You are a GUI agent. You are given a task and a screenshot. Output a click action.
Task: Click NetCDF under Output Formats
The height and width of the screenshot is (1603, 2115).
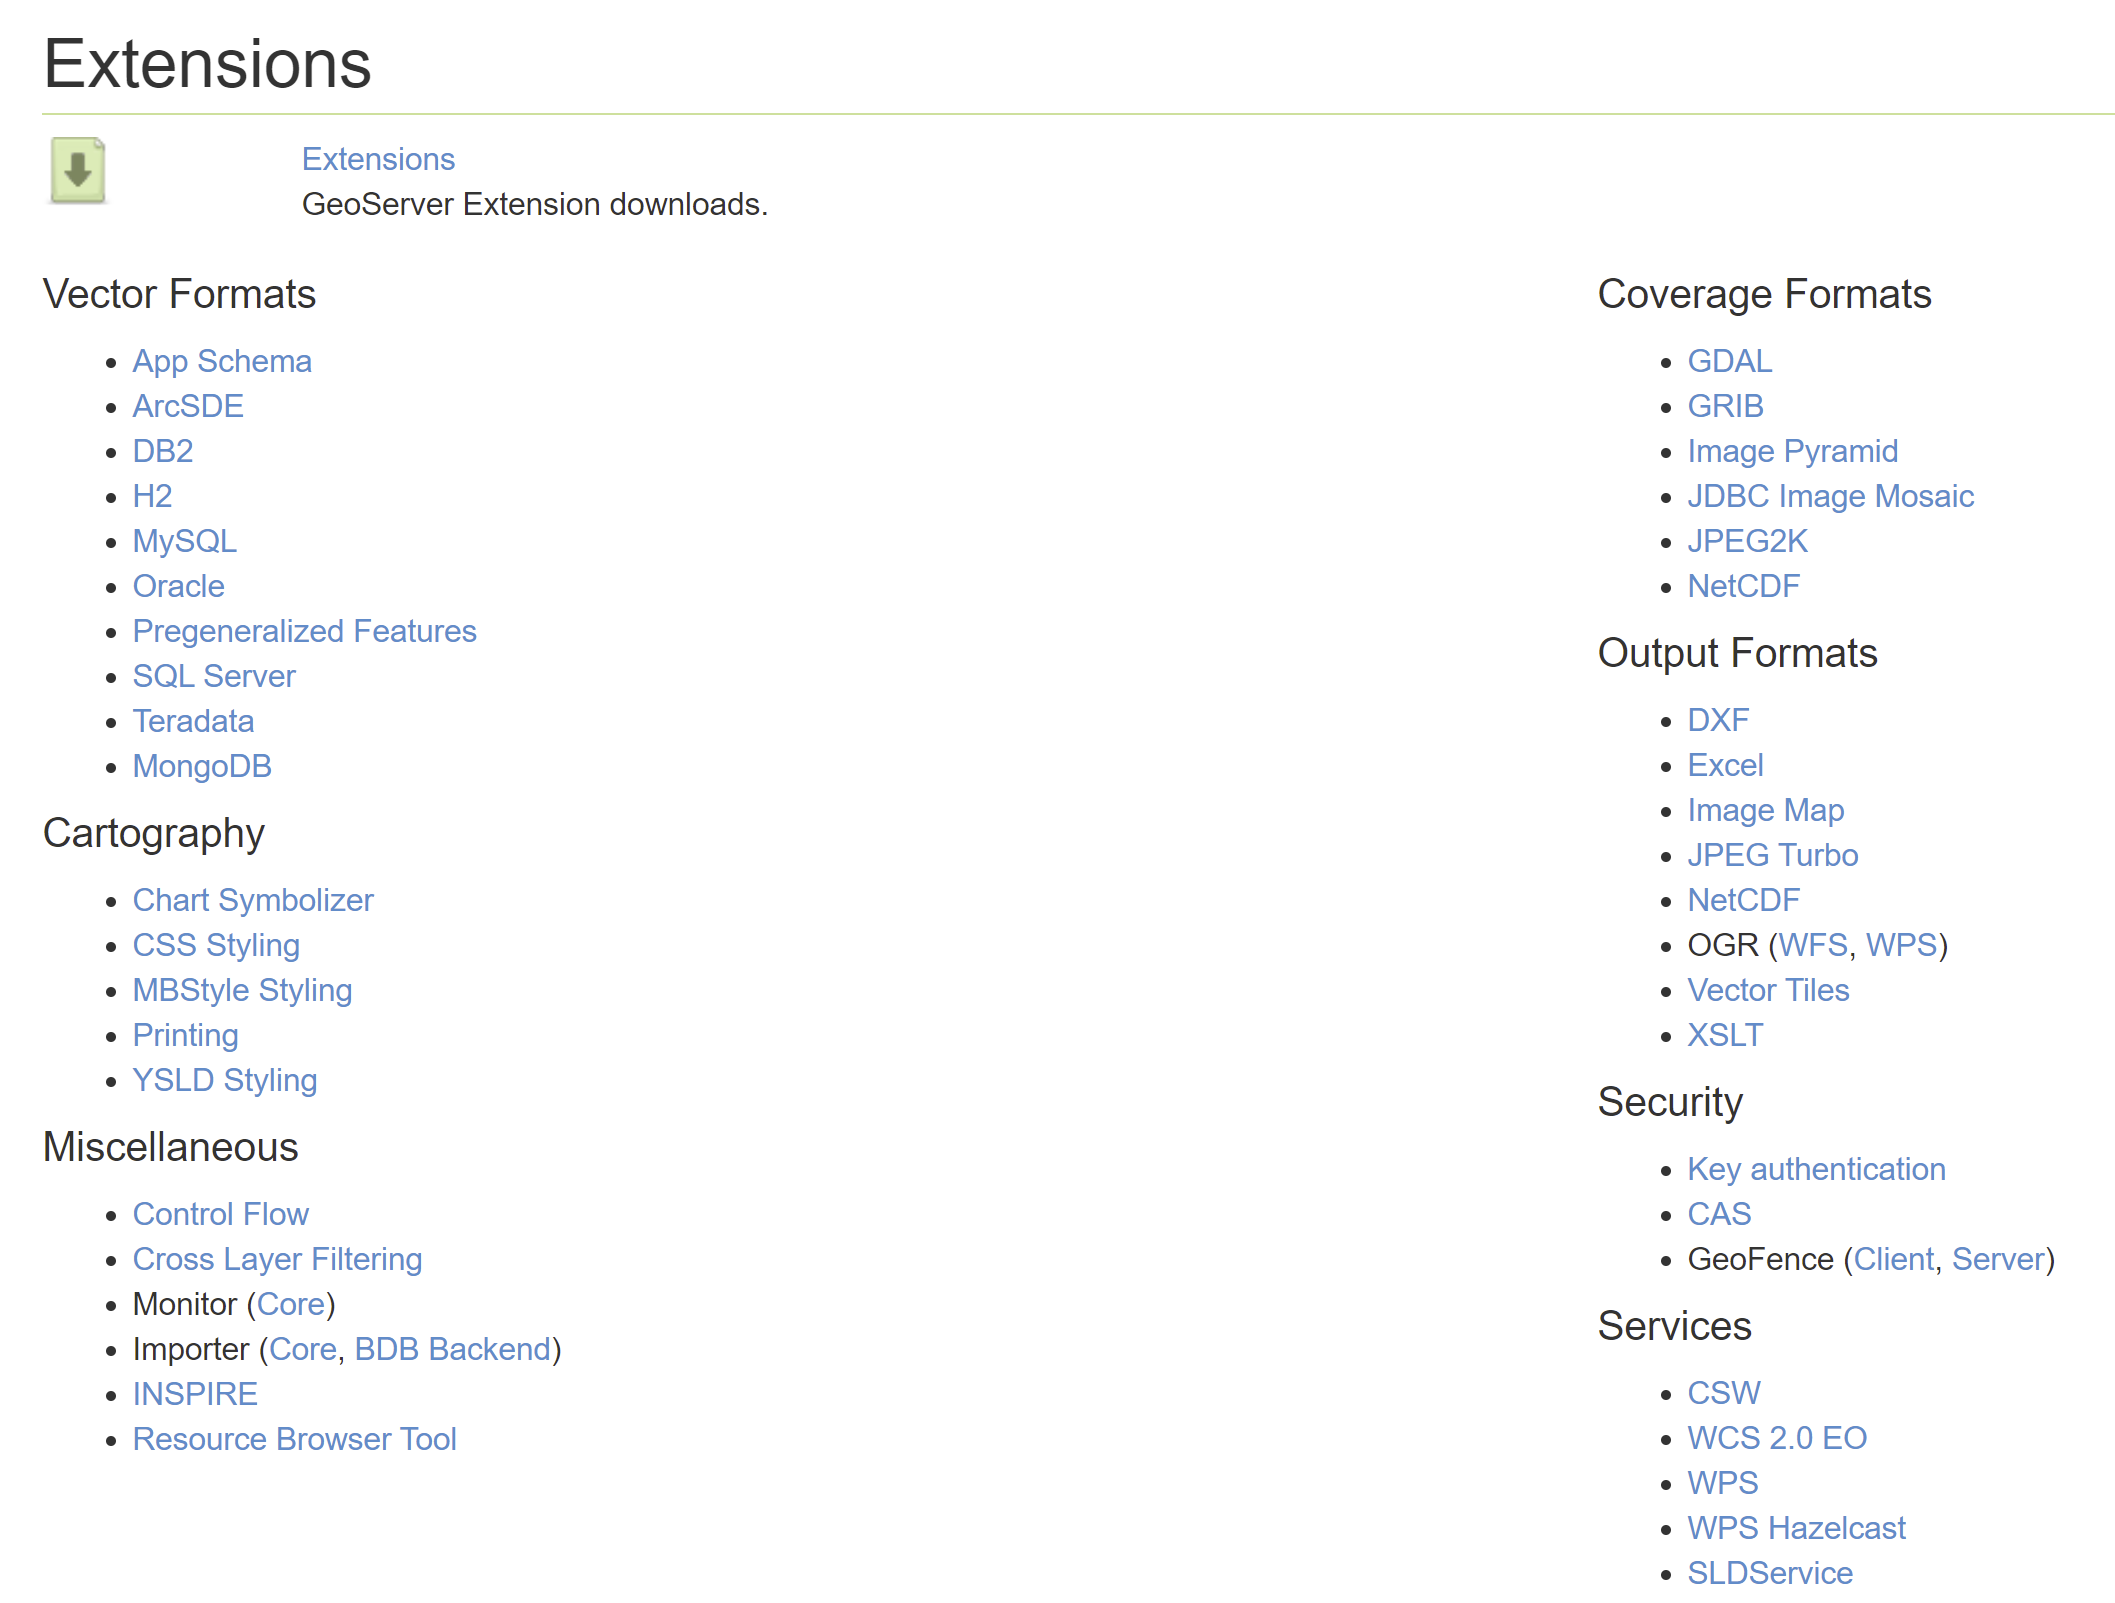[x=1743, y=900]
